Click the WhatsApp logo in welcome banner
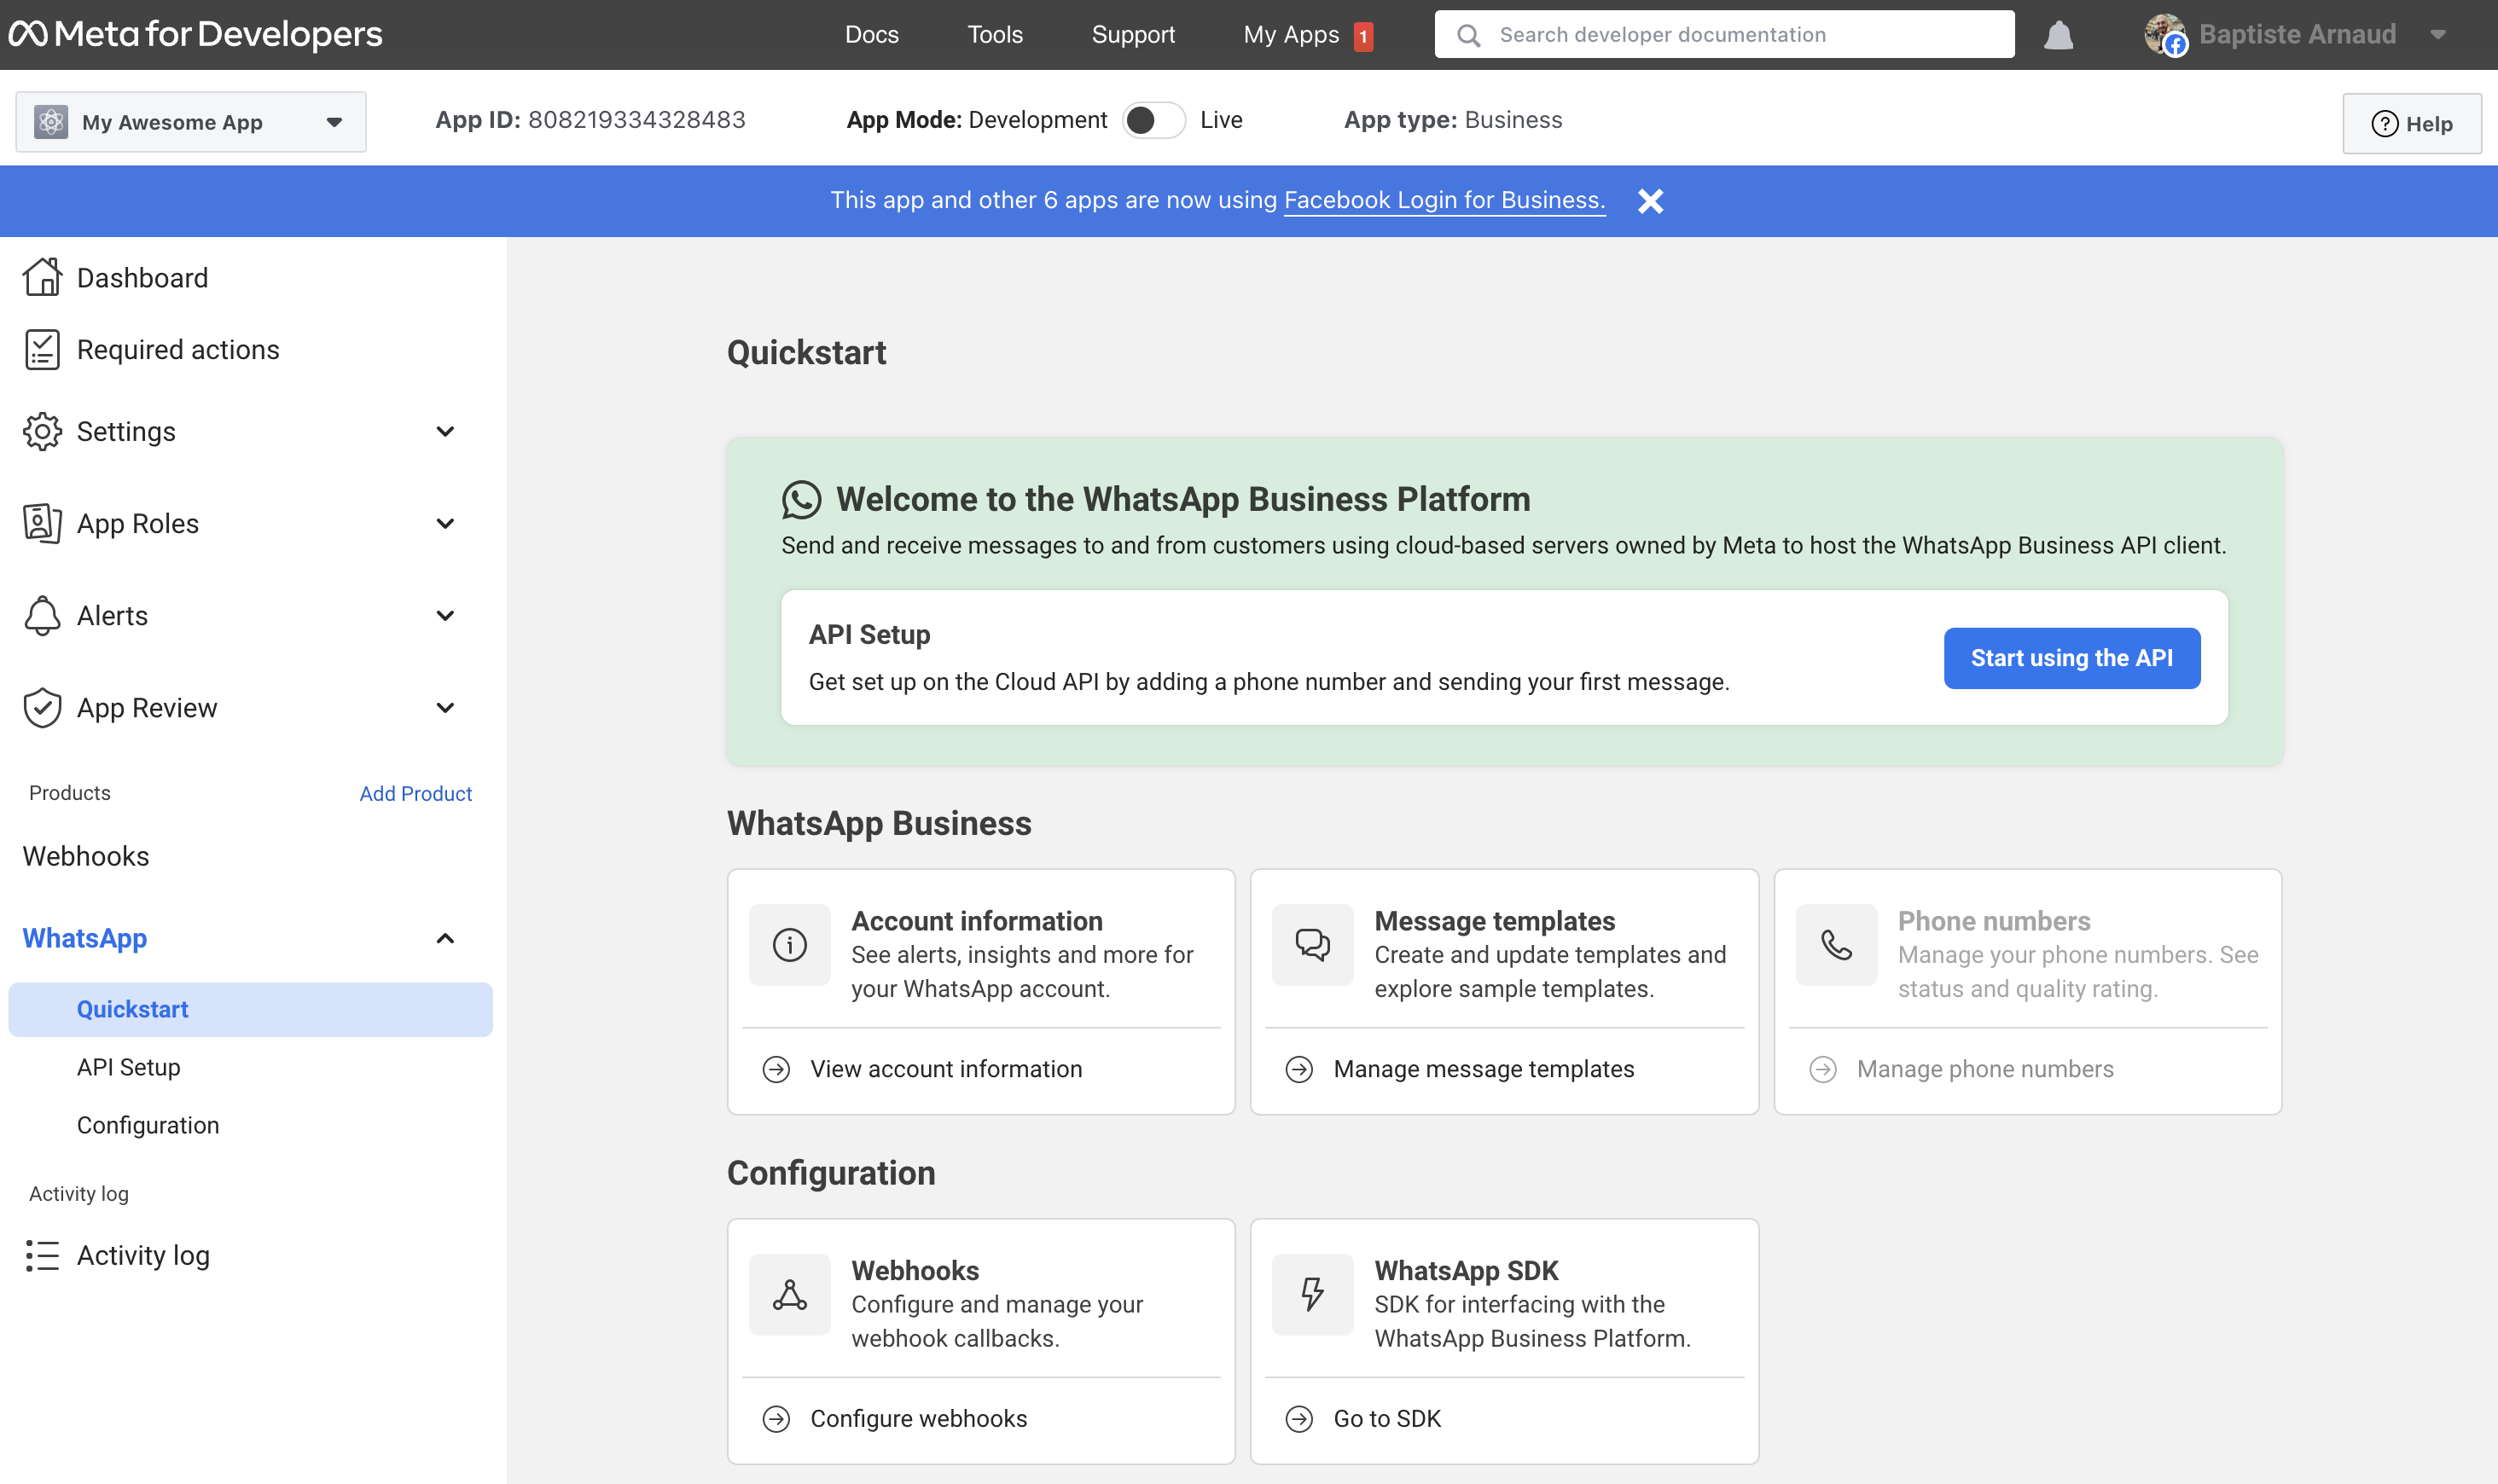The width and height of the screenshot is (2498, 1484). point(801,499)
